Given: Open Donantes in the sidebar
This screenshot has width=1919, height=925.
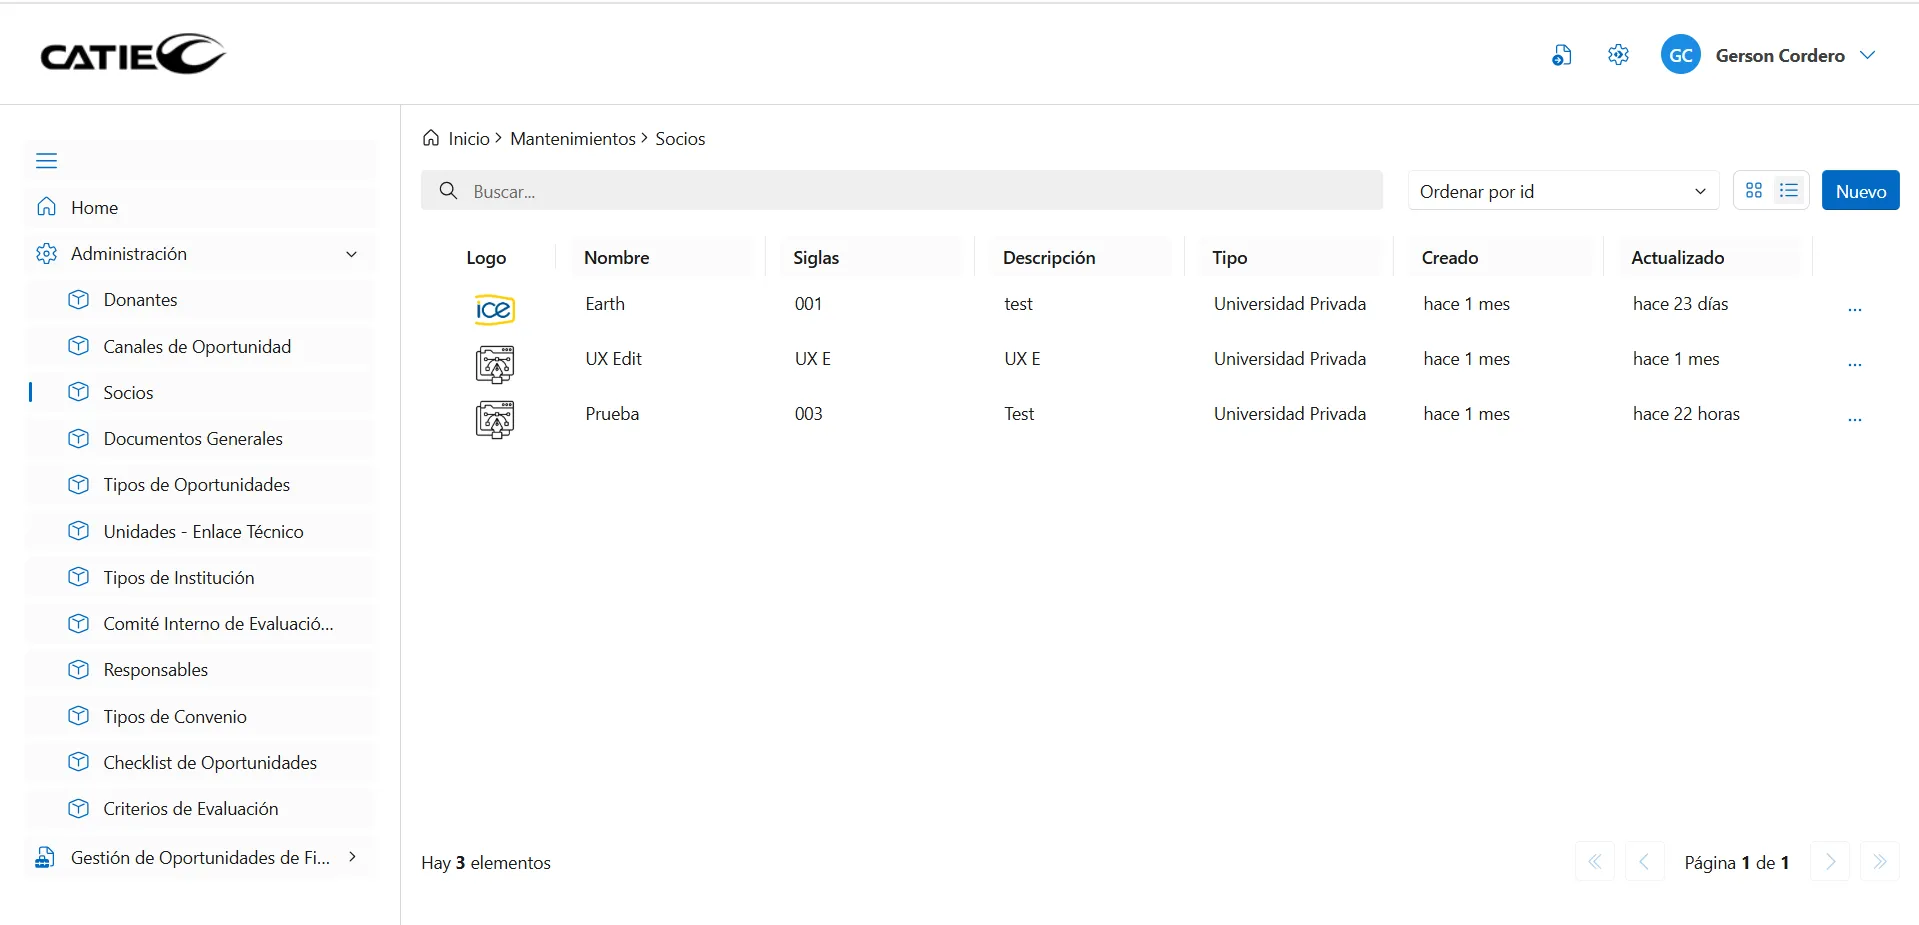Looking at the screenshot, I should (x=140, y=300).
